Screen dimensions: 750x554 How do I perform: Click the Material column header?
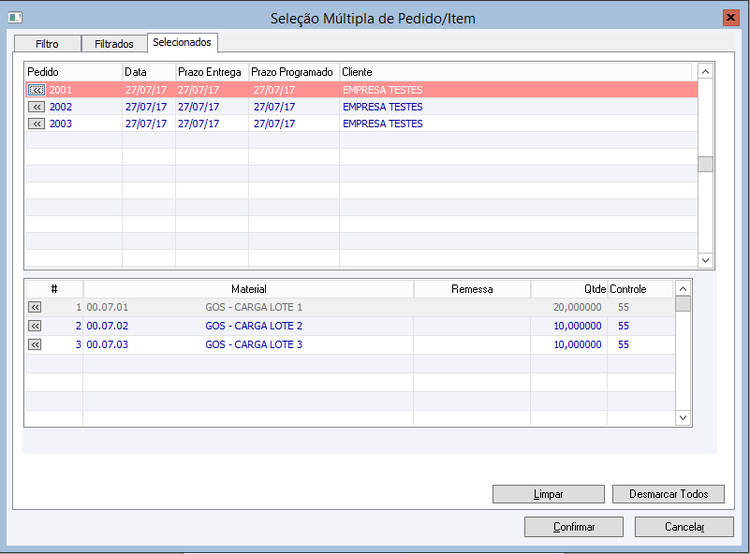[248, 289]
